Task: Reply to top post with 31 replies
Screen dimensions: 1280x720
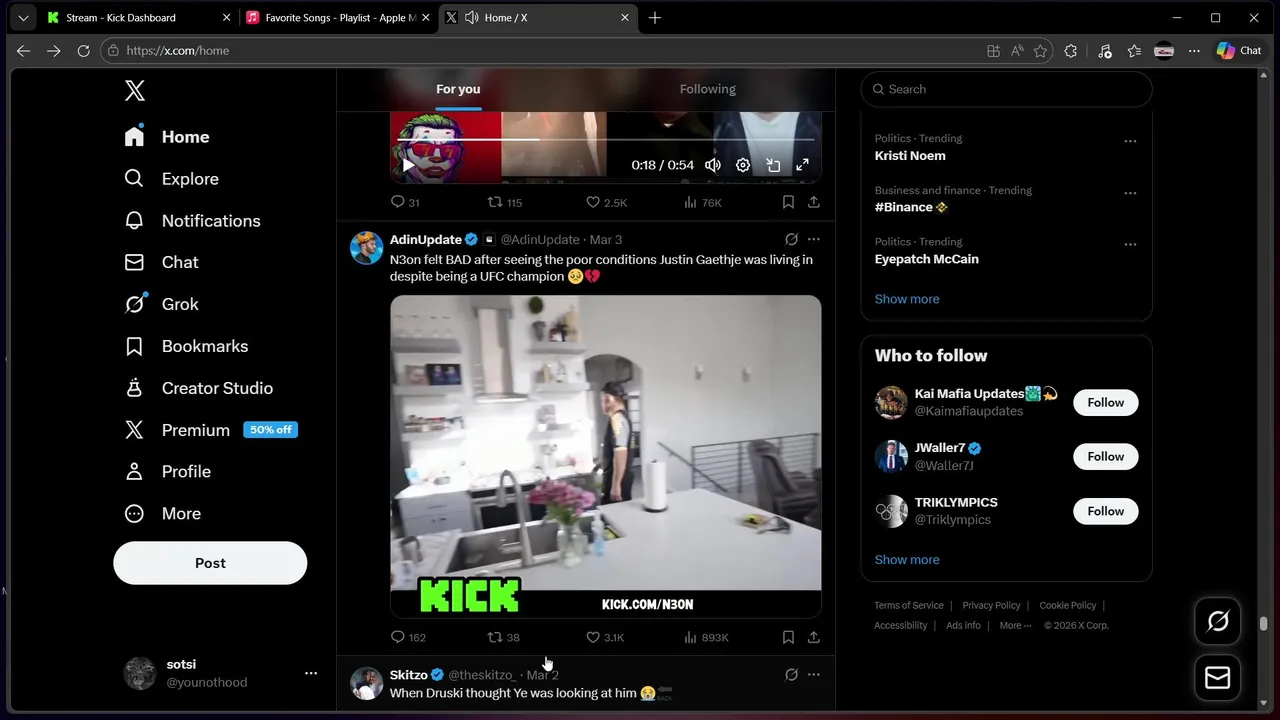Action: point(405,202)
